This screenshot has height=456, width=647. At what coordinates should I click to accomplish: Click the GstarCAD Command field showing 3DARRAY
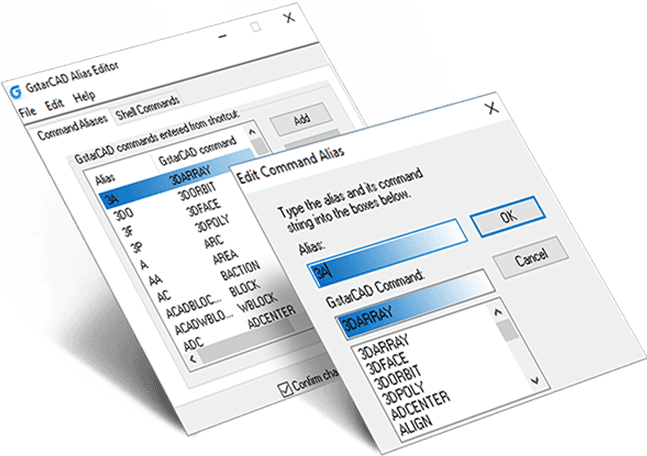point(416,304)
